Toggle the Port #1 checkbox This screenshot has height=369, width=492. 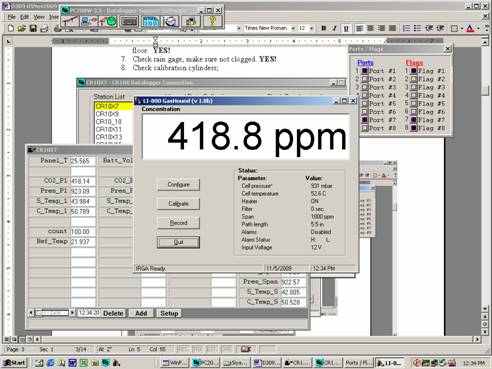(x=365, y=71)
